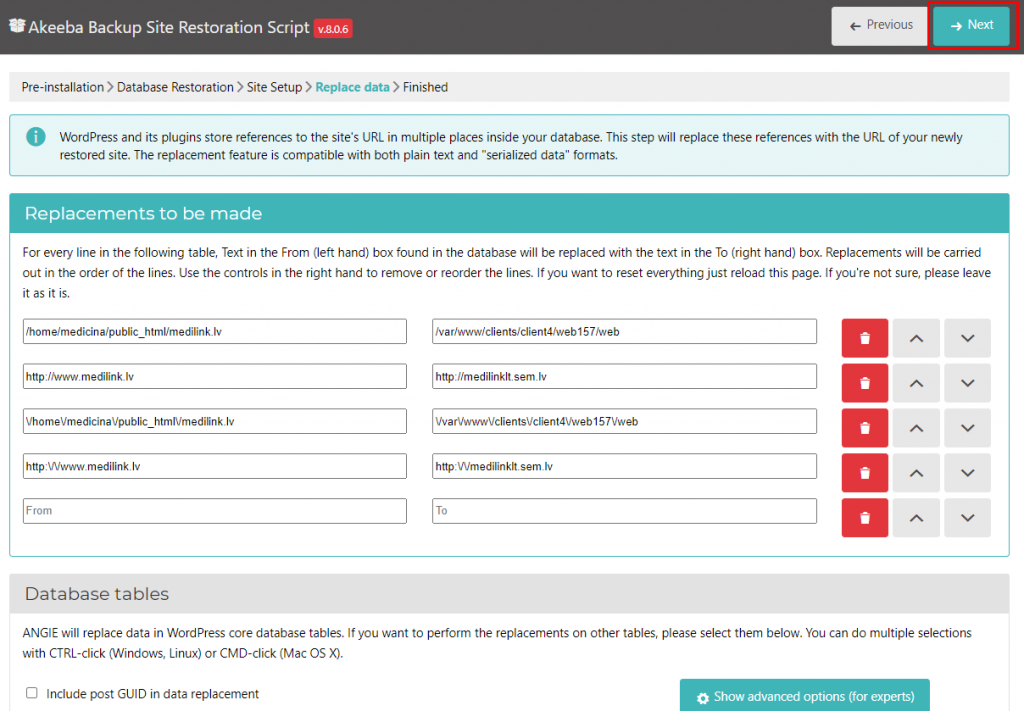Click the info icon in notice box

(35, 136)
